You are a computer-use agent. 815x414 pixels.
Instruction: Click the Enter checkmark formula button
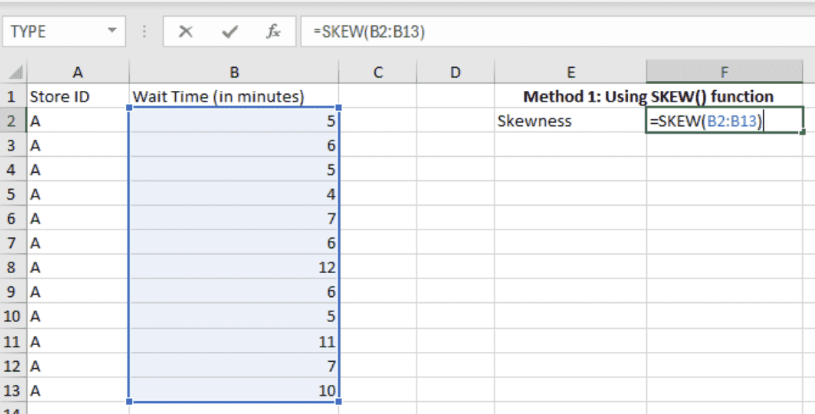[230, 31]
